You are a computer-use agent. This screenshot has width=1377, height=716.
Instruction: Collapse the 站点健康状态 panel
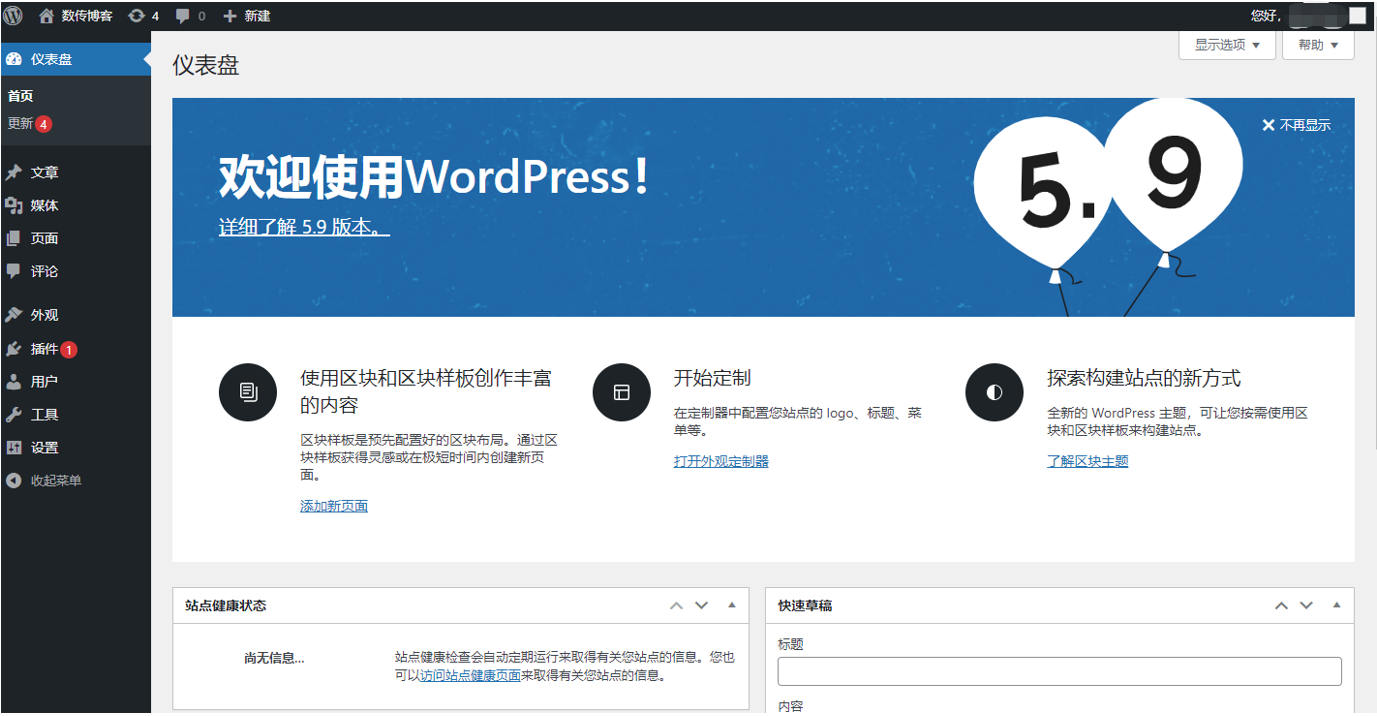pos(731,606)
